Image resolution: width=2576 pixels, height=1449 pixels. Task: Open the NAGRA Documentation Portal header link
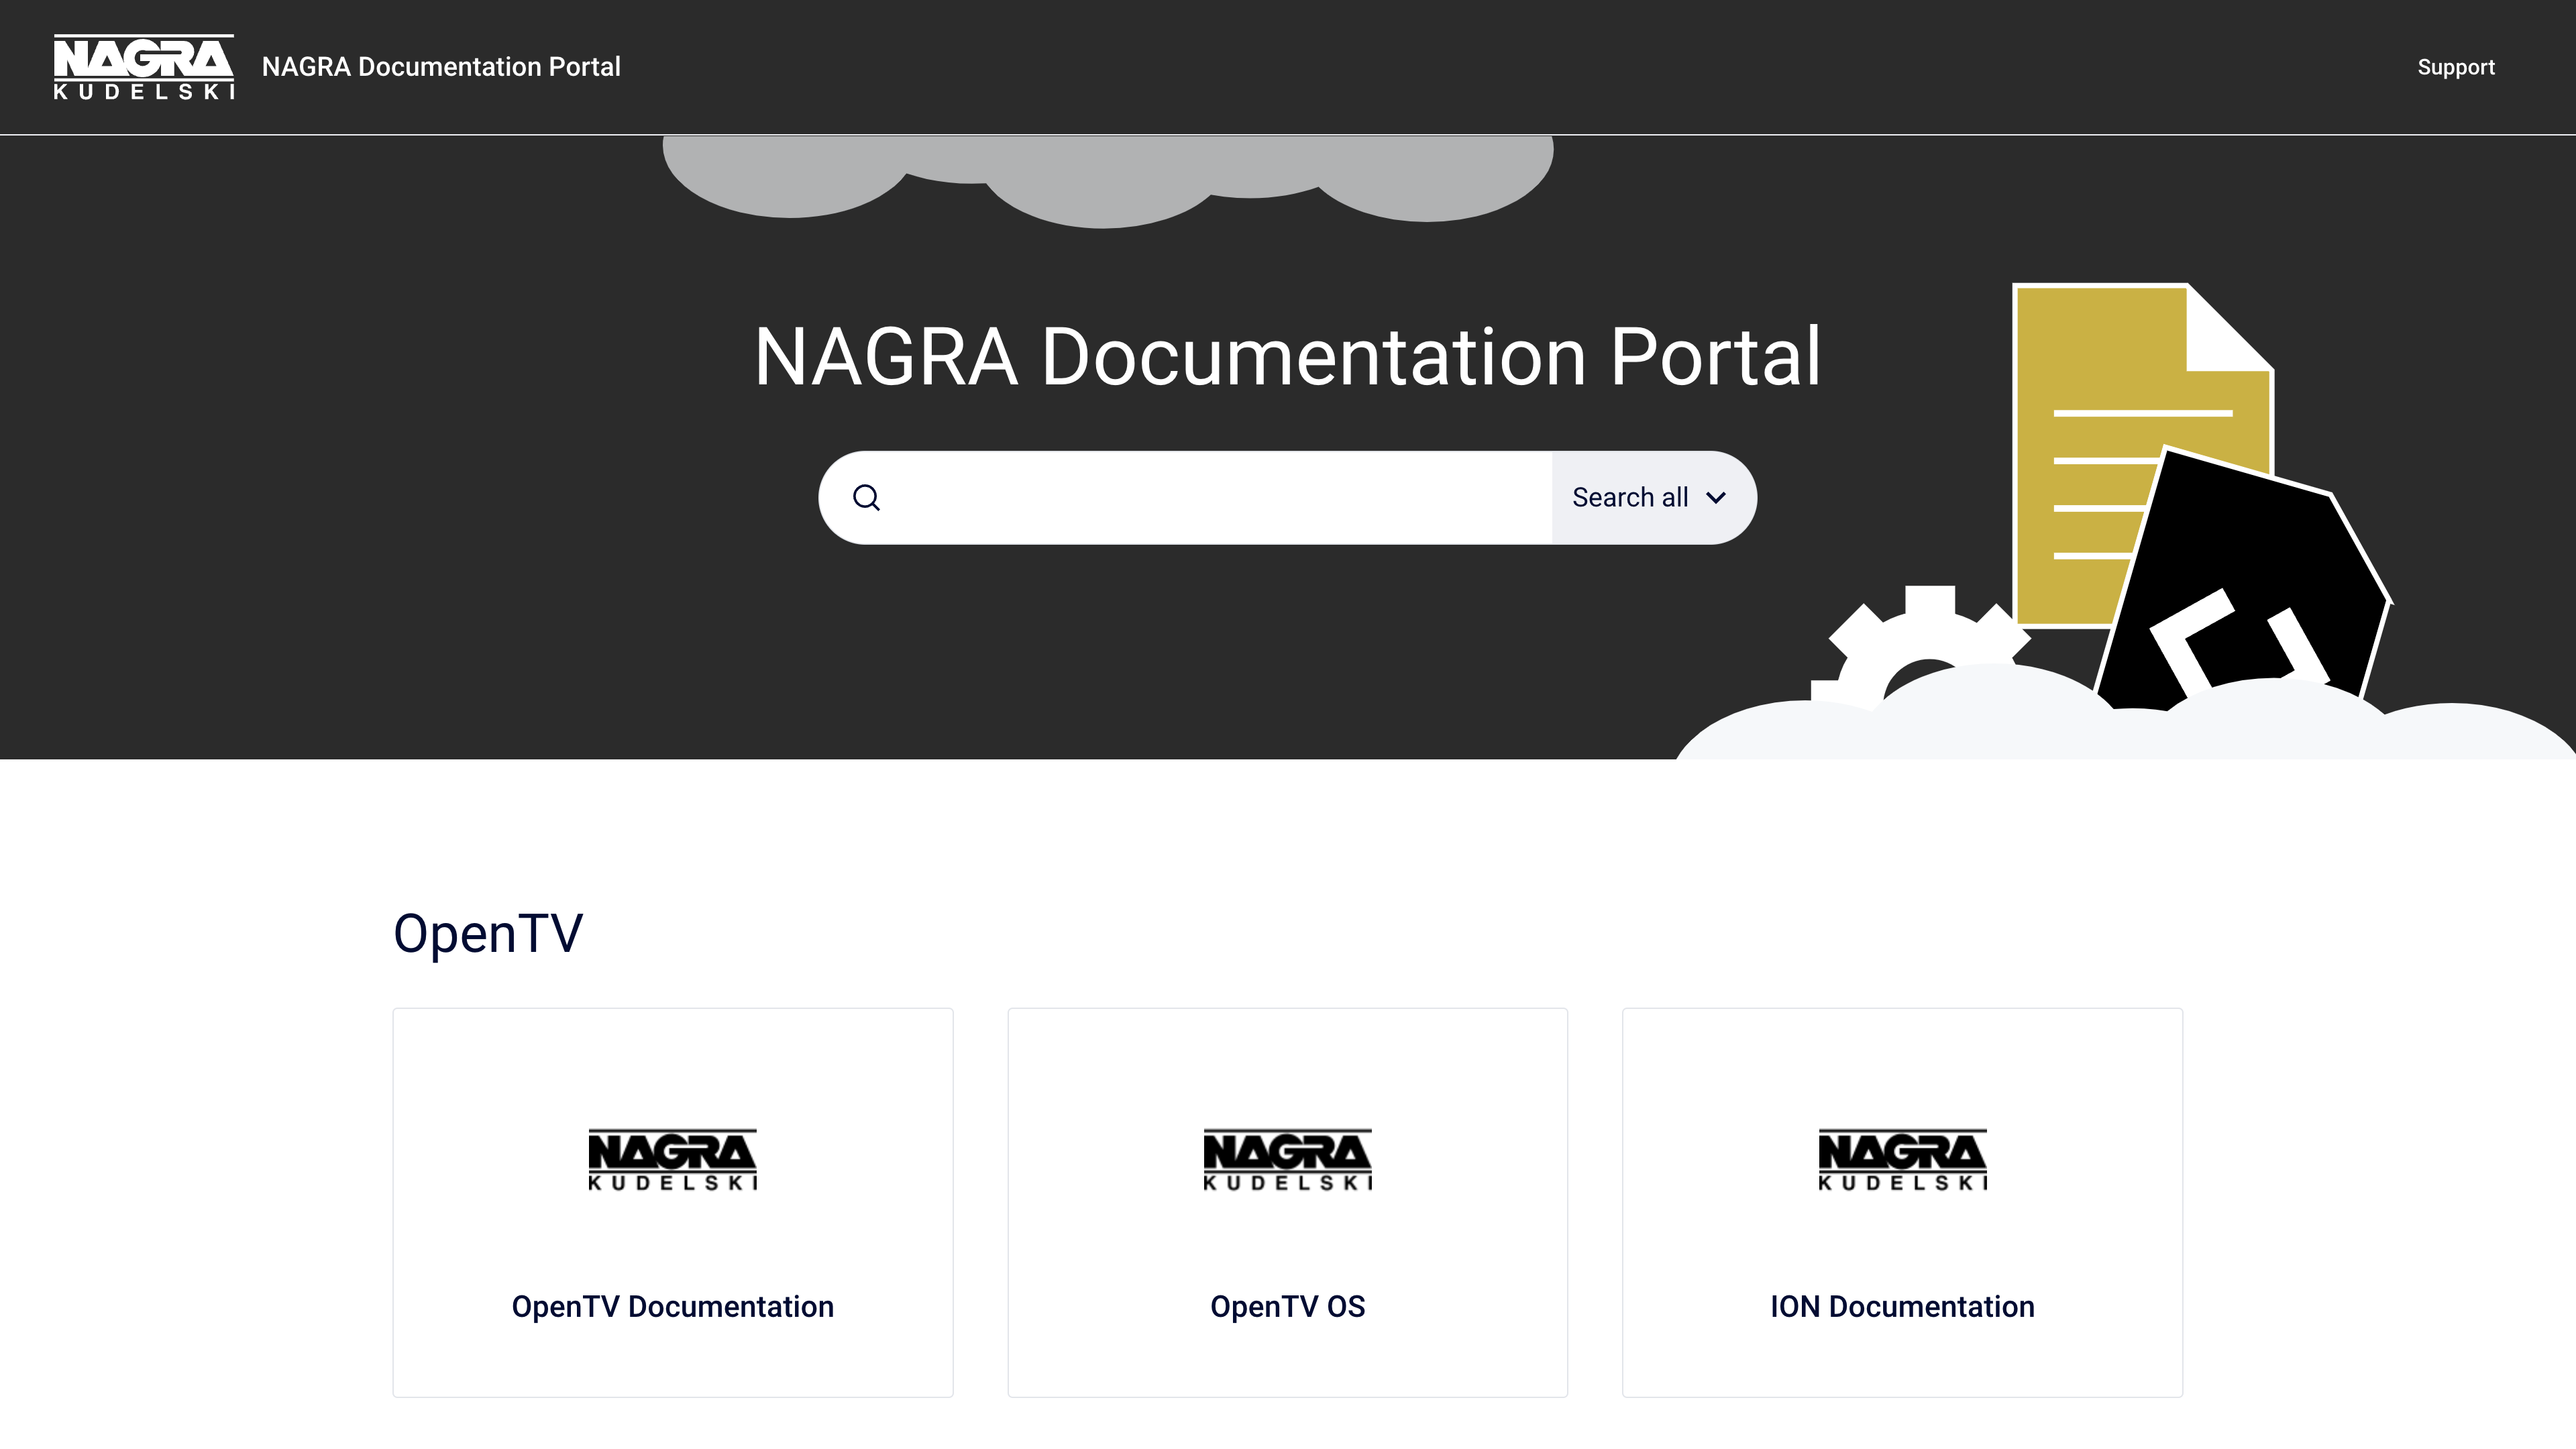(x=441, y=67)
